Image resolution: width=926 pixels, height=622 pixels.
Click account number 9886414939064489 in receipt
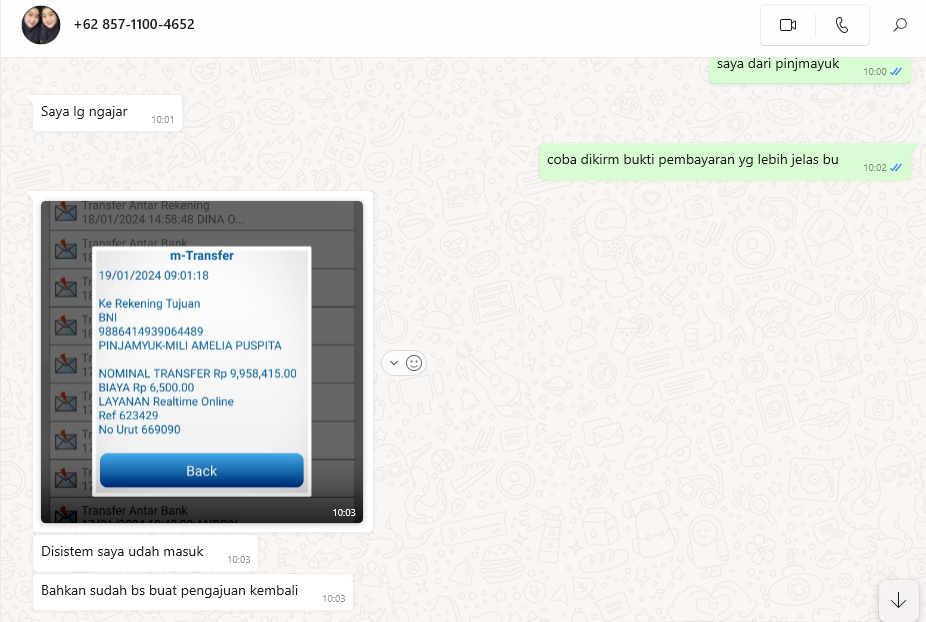coord(151,331)
